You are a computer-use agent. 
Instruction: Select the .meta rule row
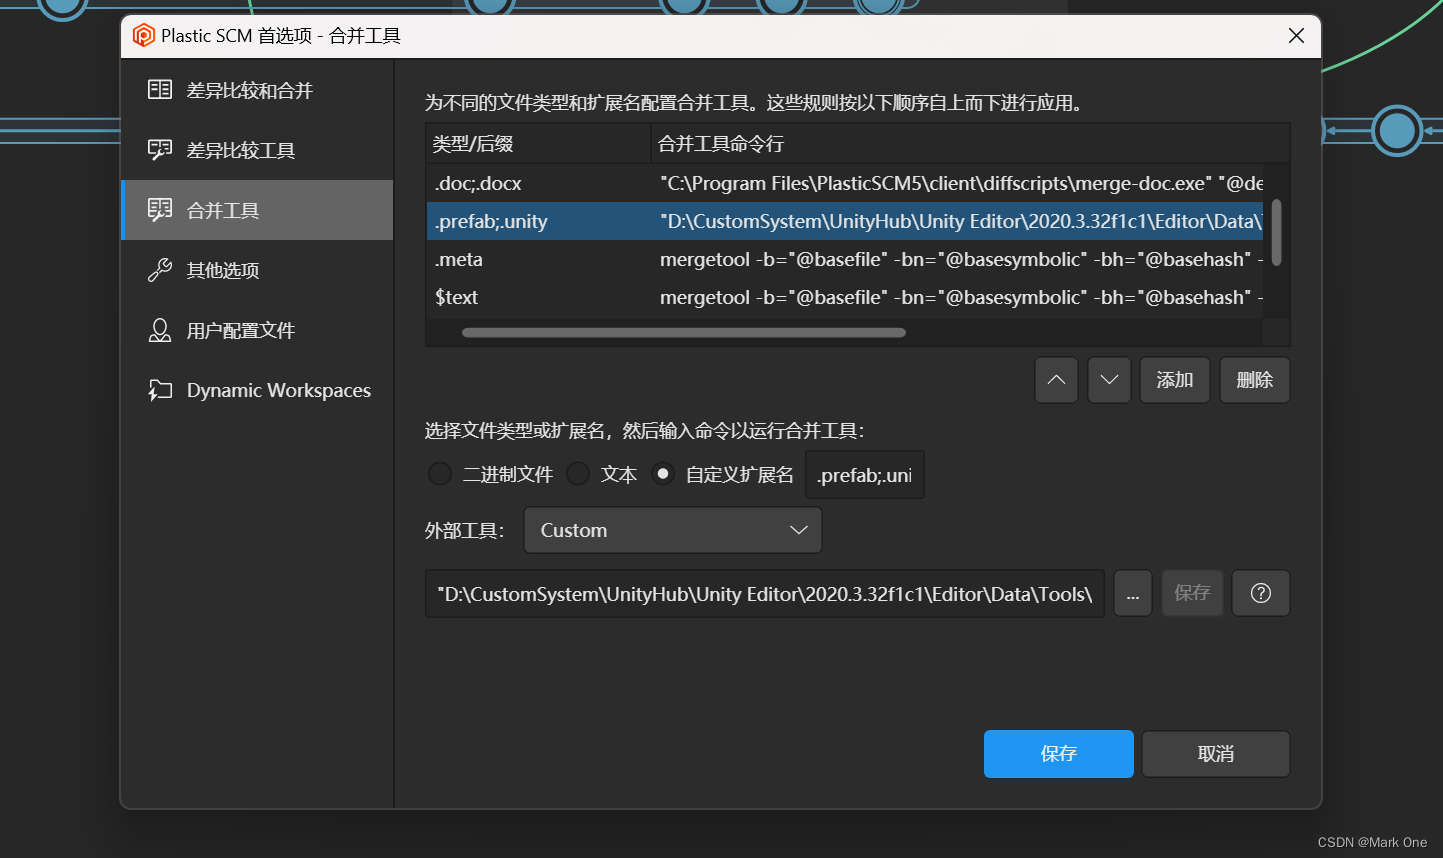click(x=844, y=259)
